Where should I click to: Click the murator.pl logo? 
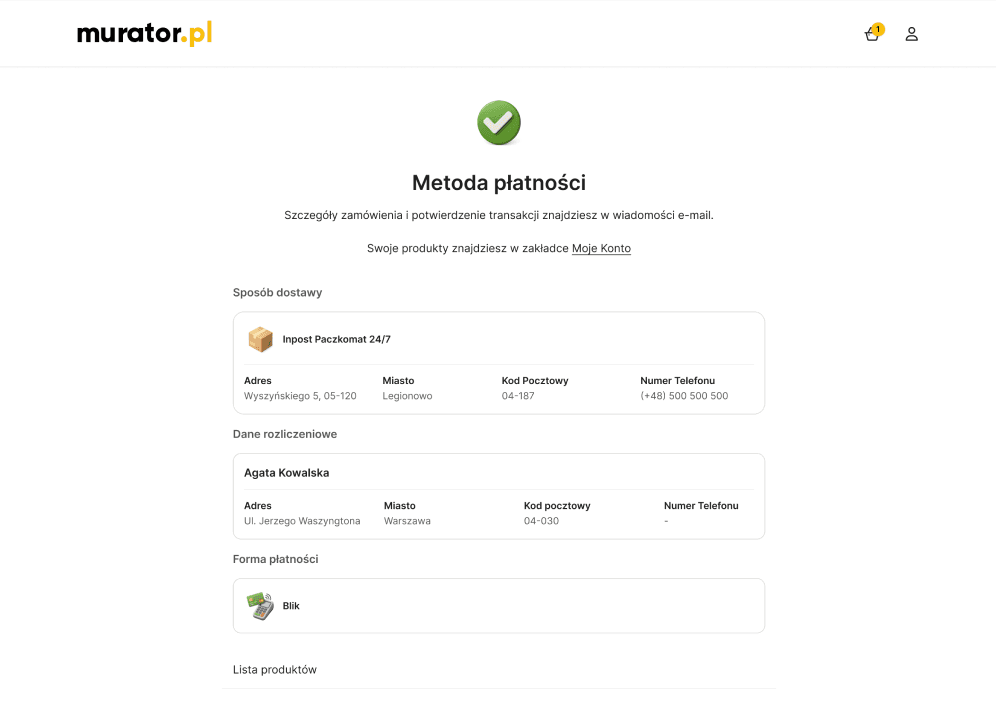point(143,32)
